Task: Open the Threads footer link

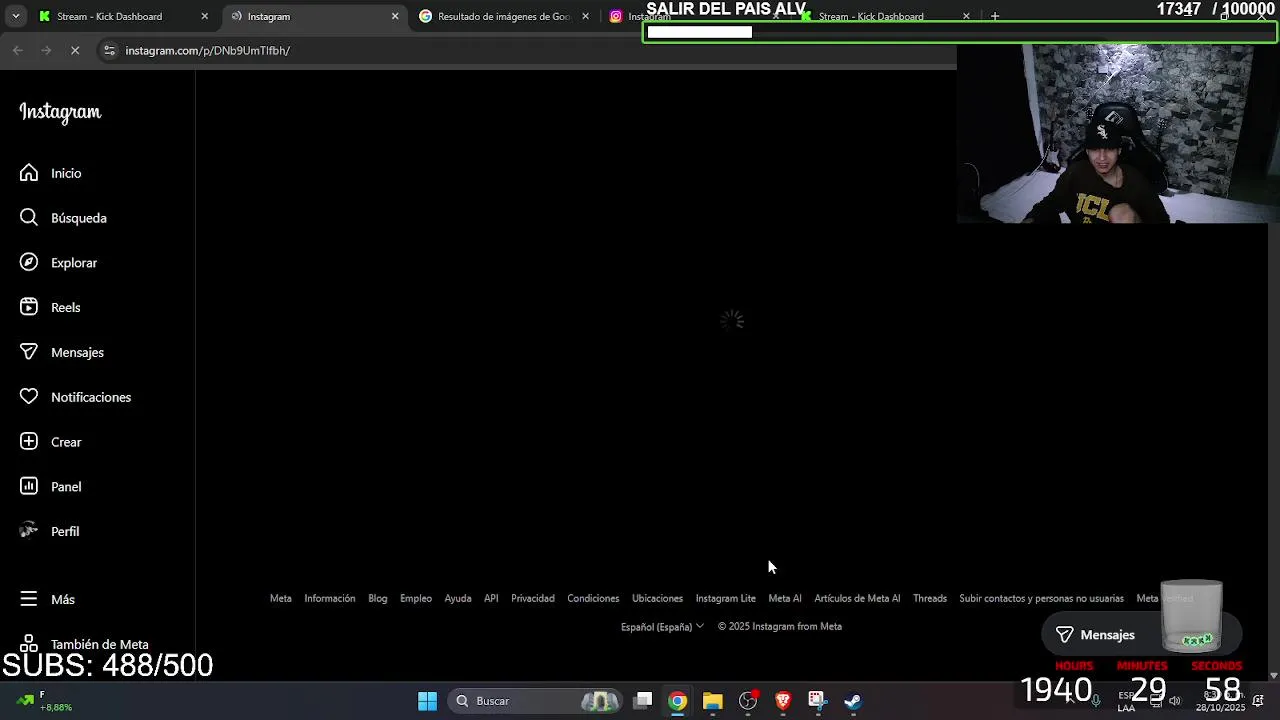Action: (930, 599)
